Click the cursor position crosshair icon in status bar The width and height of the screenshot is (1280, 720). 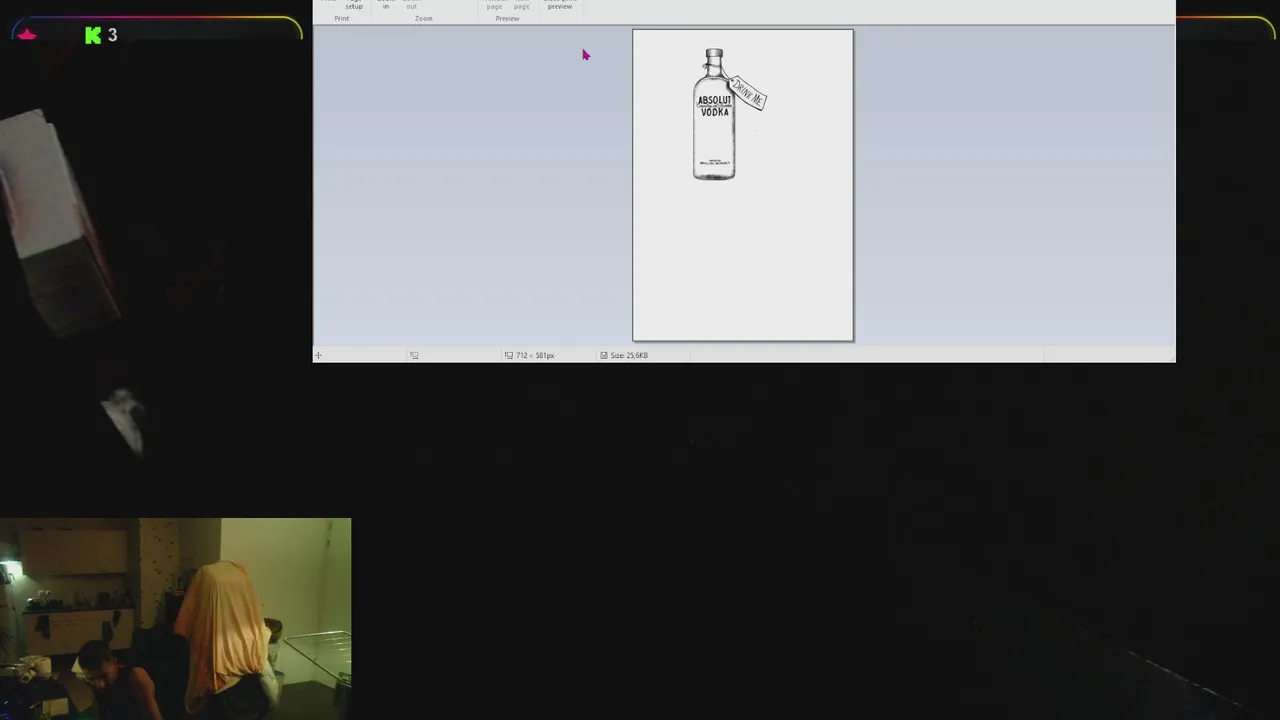tap(319, 355)
